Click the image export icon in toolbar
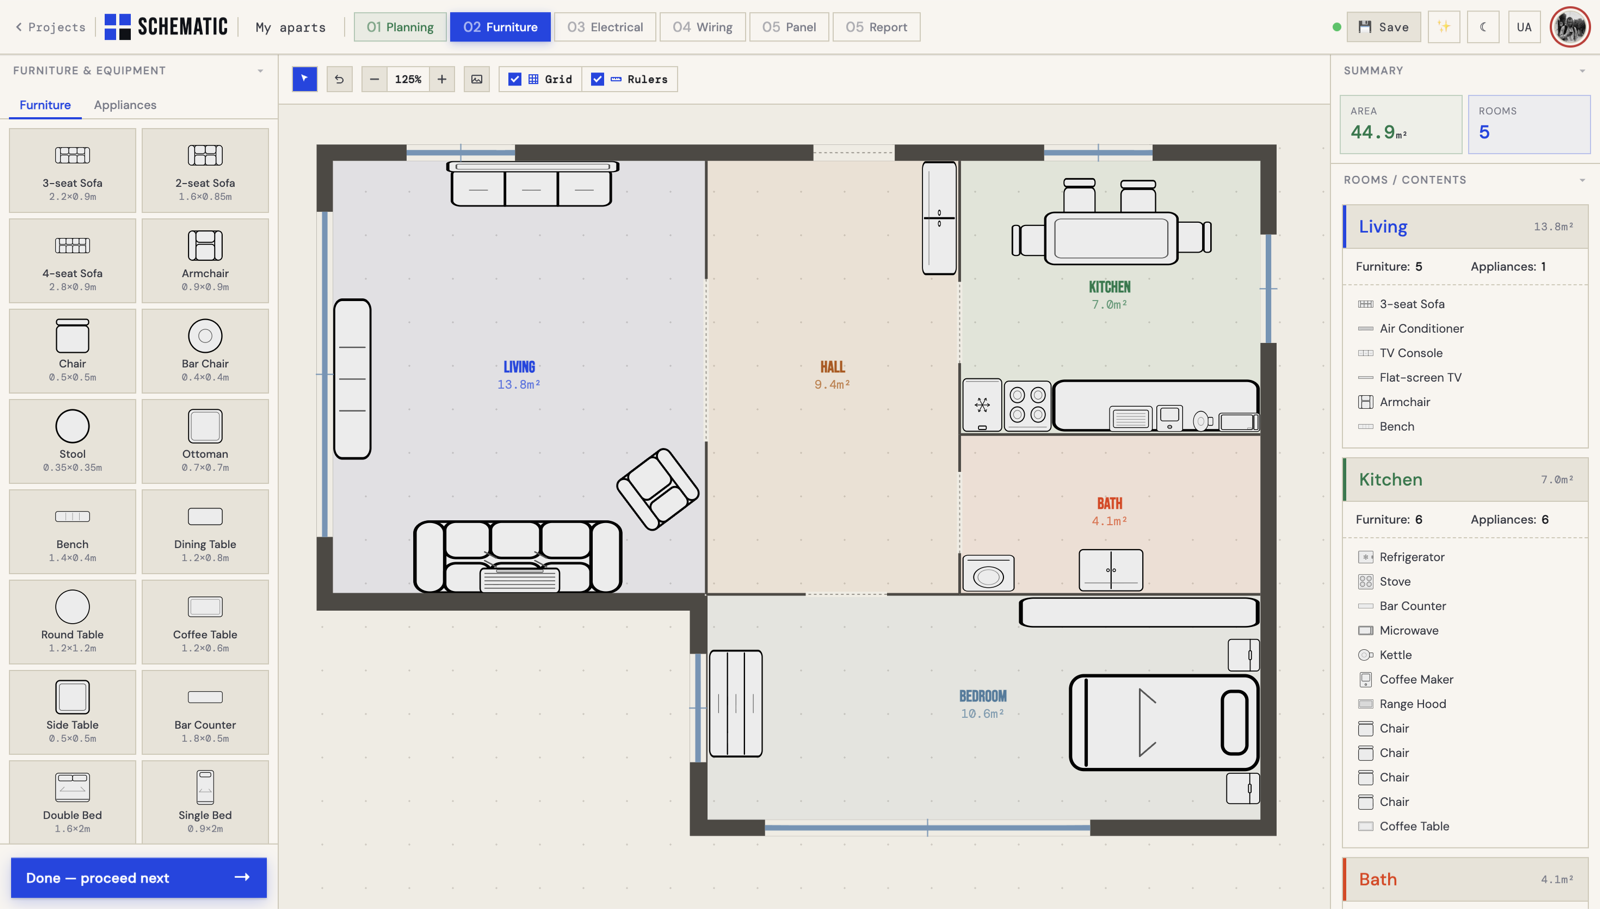Viewport: 1600px width, 909px height. point(477,79)
